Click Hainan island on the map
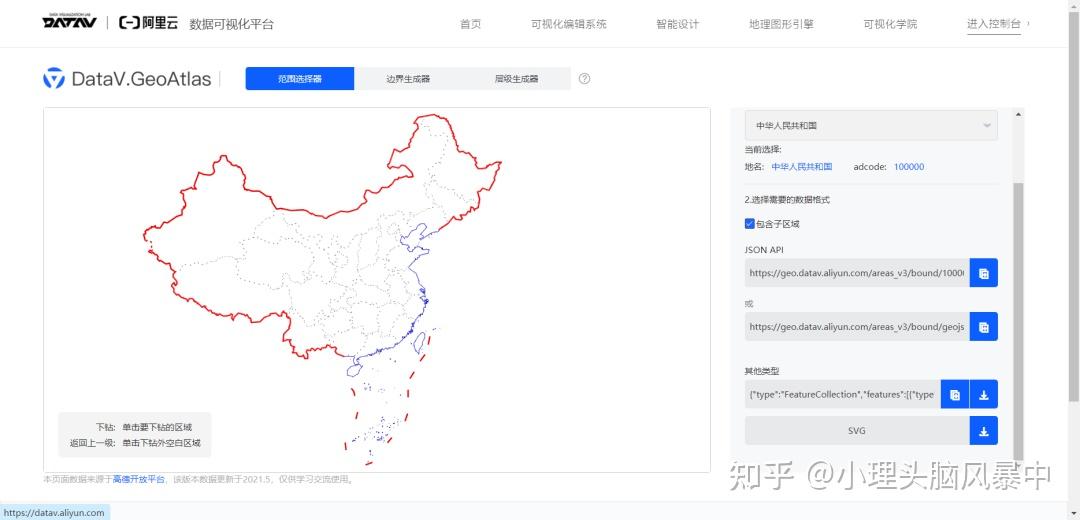 [353, 371]
